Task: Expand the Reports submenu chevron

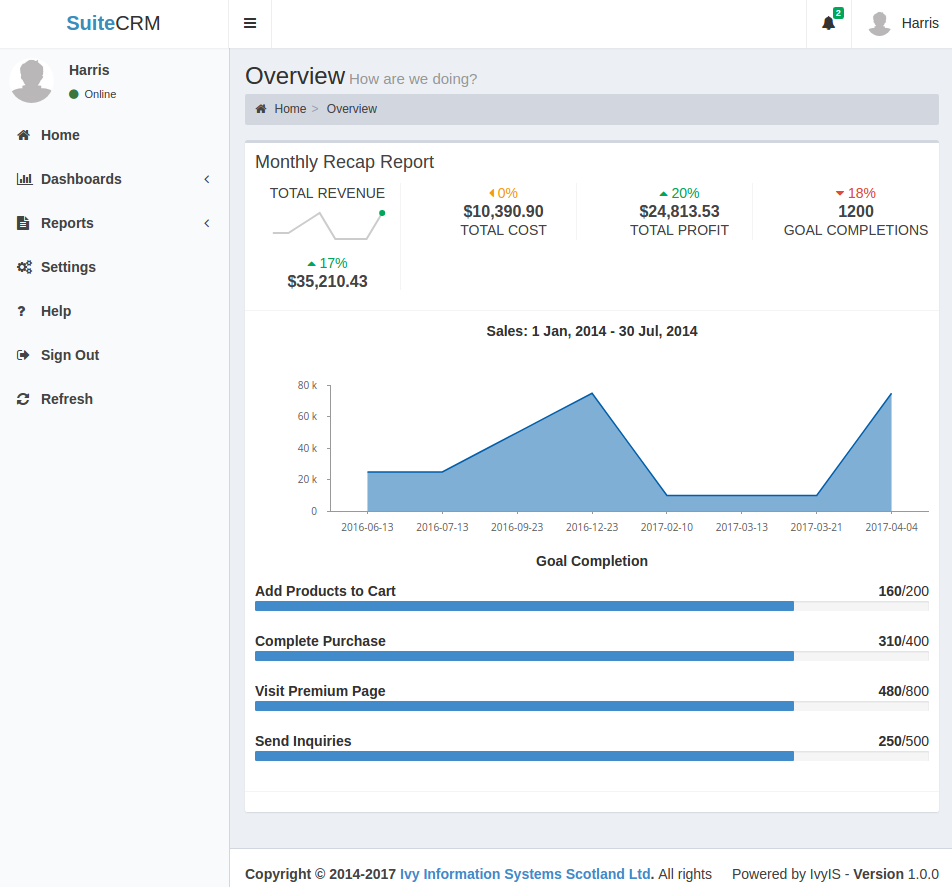Action: click(207, 223)
